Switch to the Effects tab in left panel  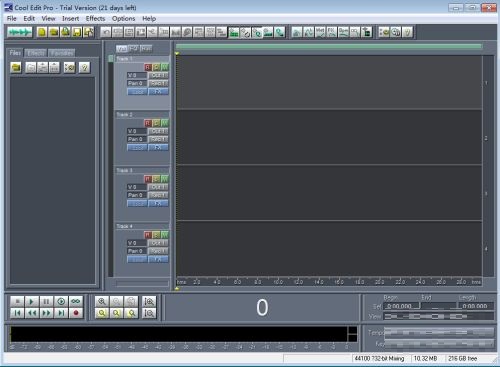click(36, 53)
